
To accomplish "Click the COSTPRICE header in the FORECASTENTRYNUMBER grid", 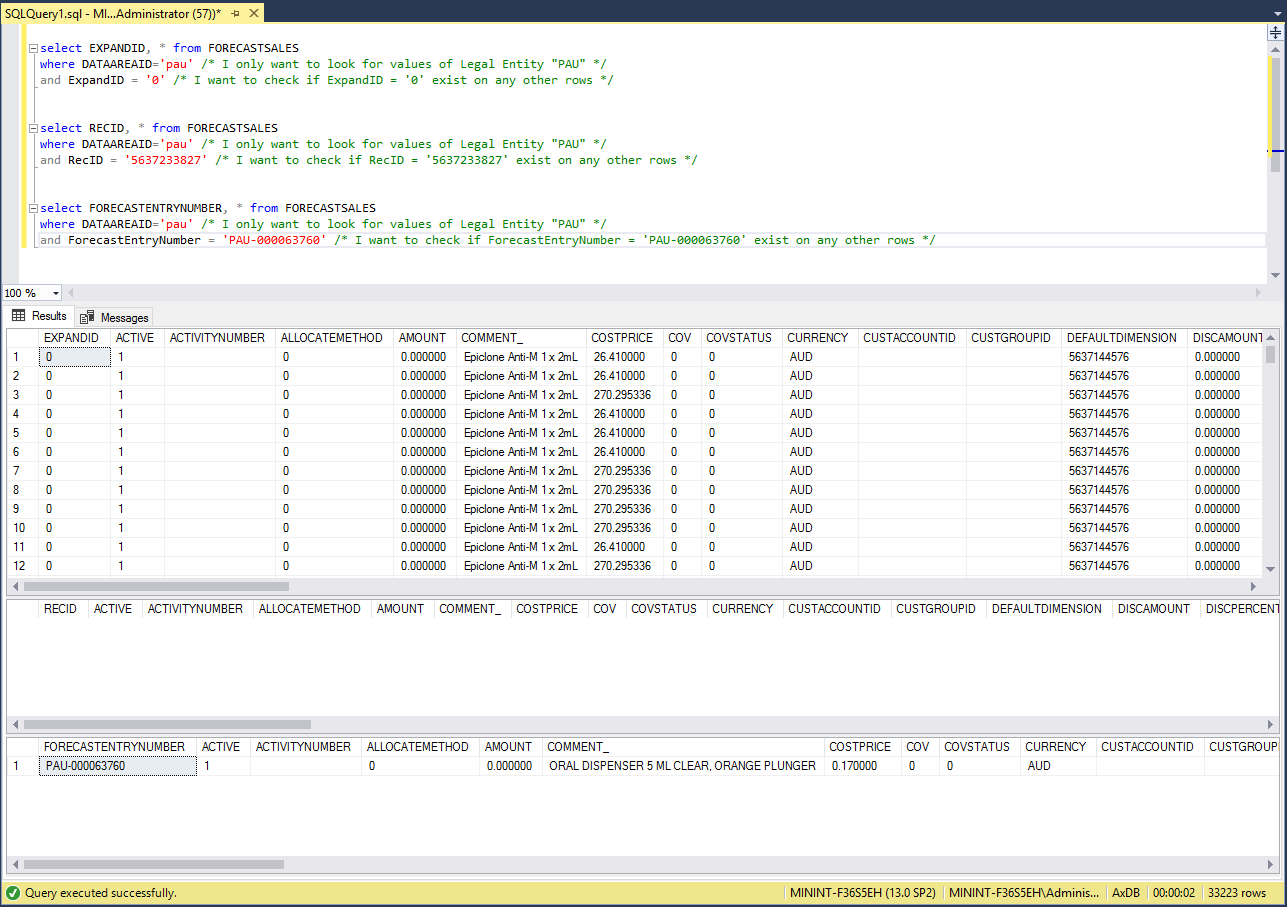I will [862, 747].
